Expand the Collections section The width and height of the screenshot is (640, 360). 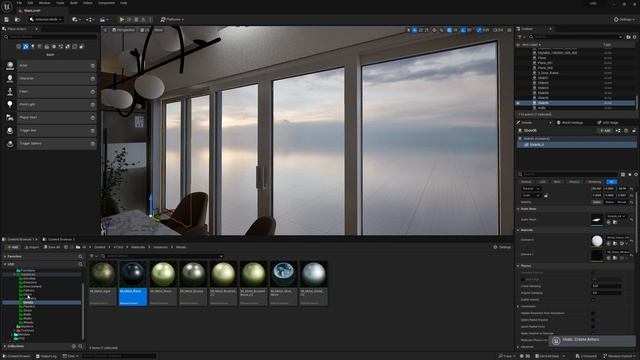5,346
